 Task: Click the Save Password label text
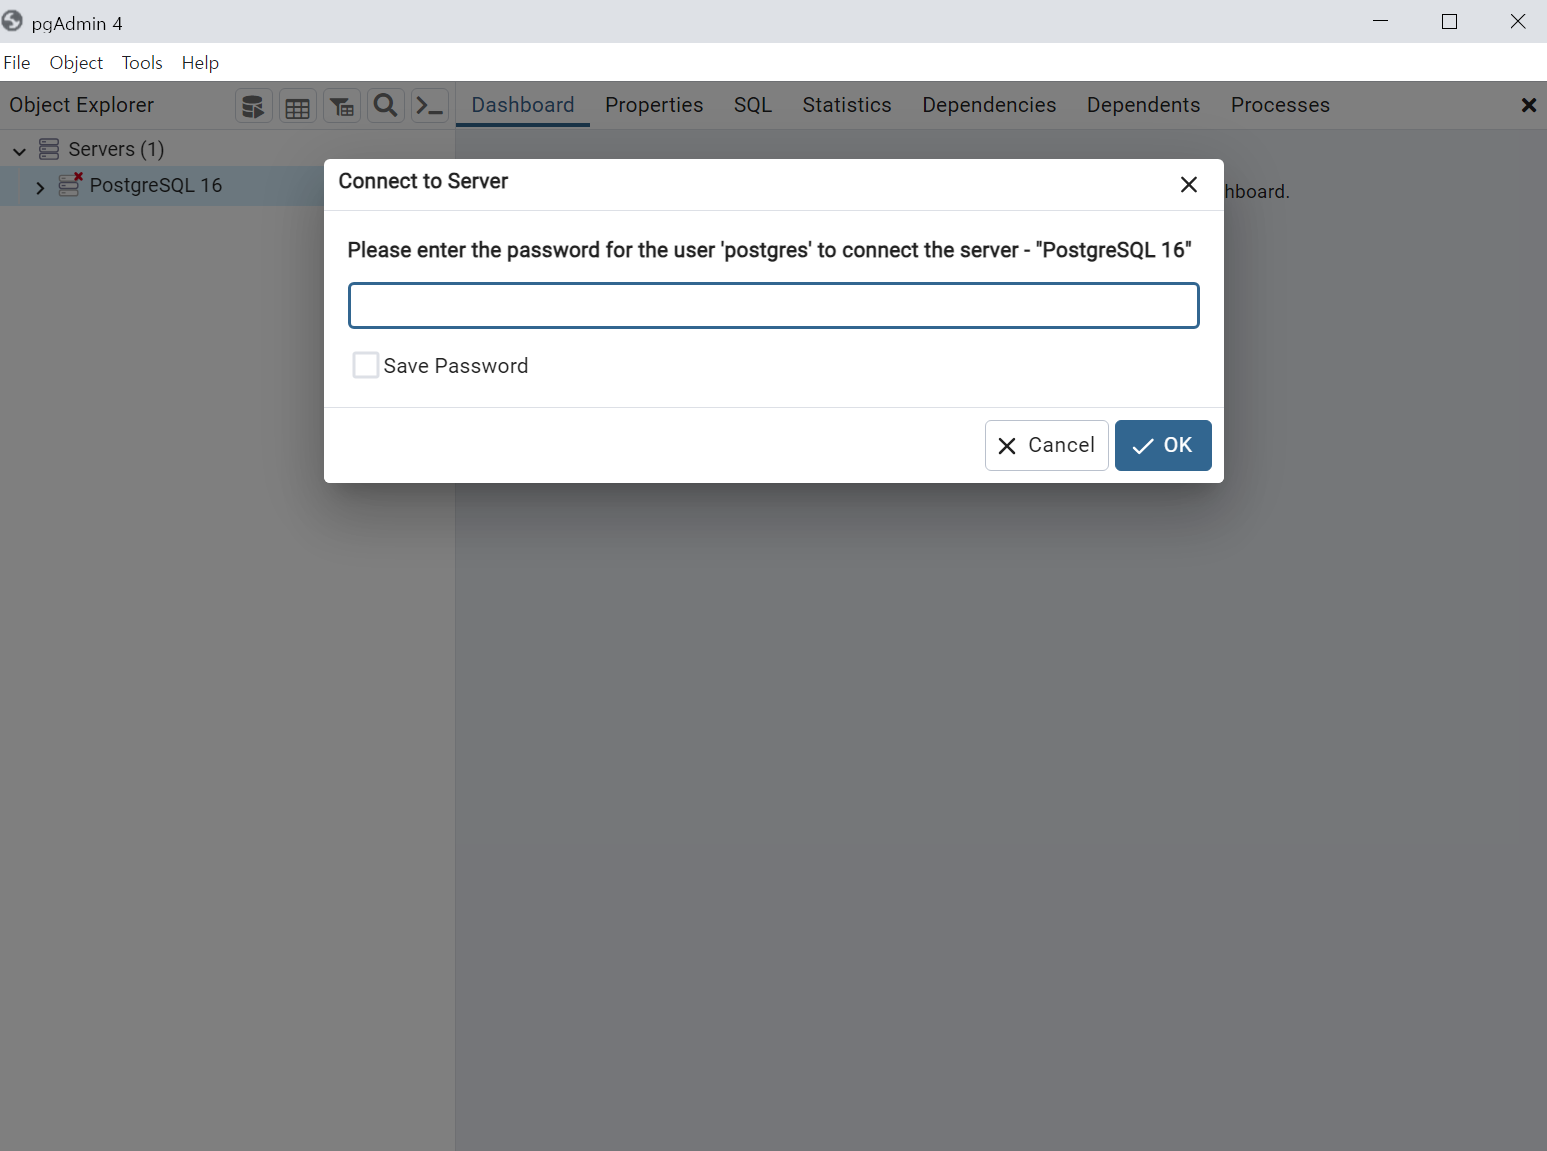pyautogui.click(x=456, y=366)
